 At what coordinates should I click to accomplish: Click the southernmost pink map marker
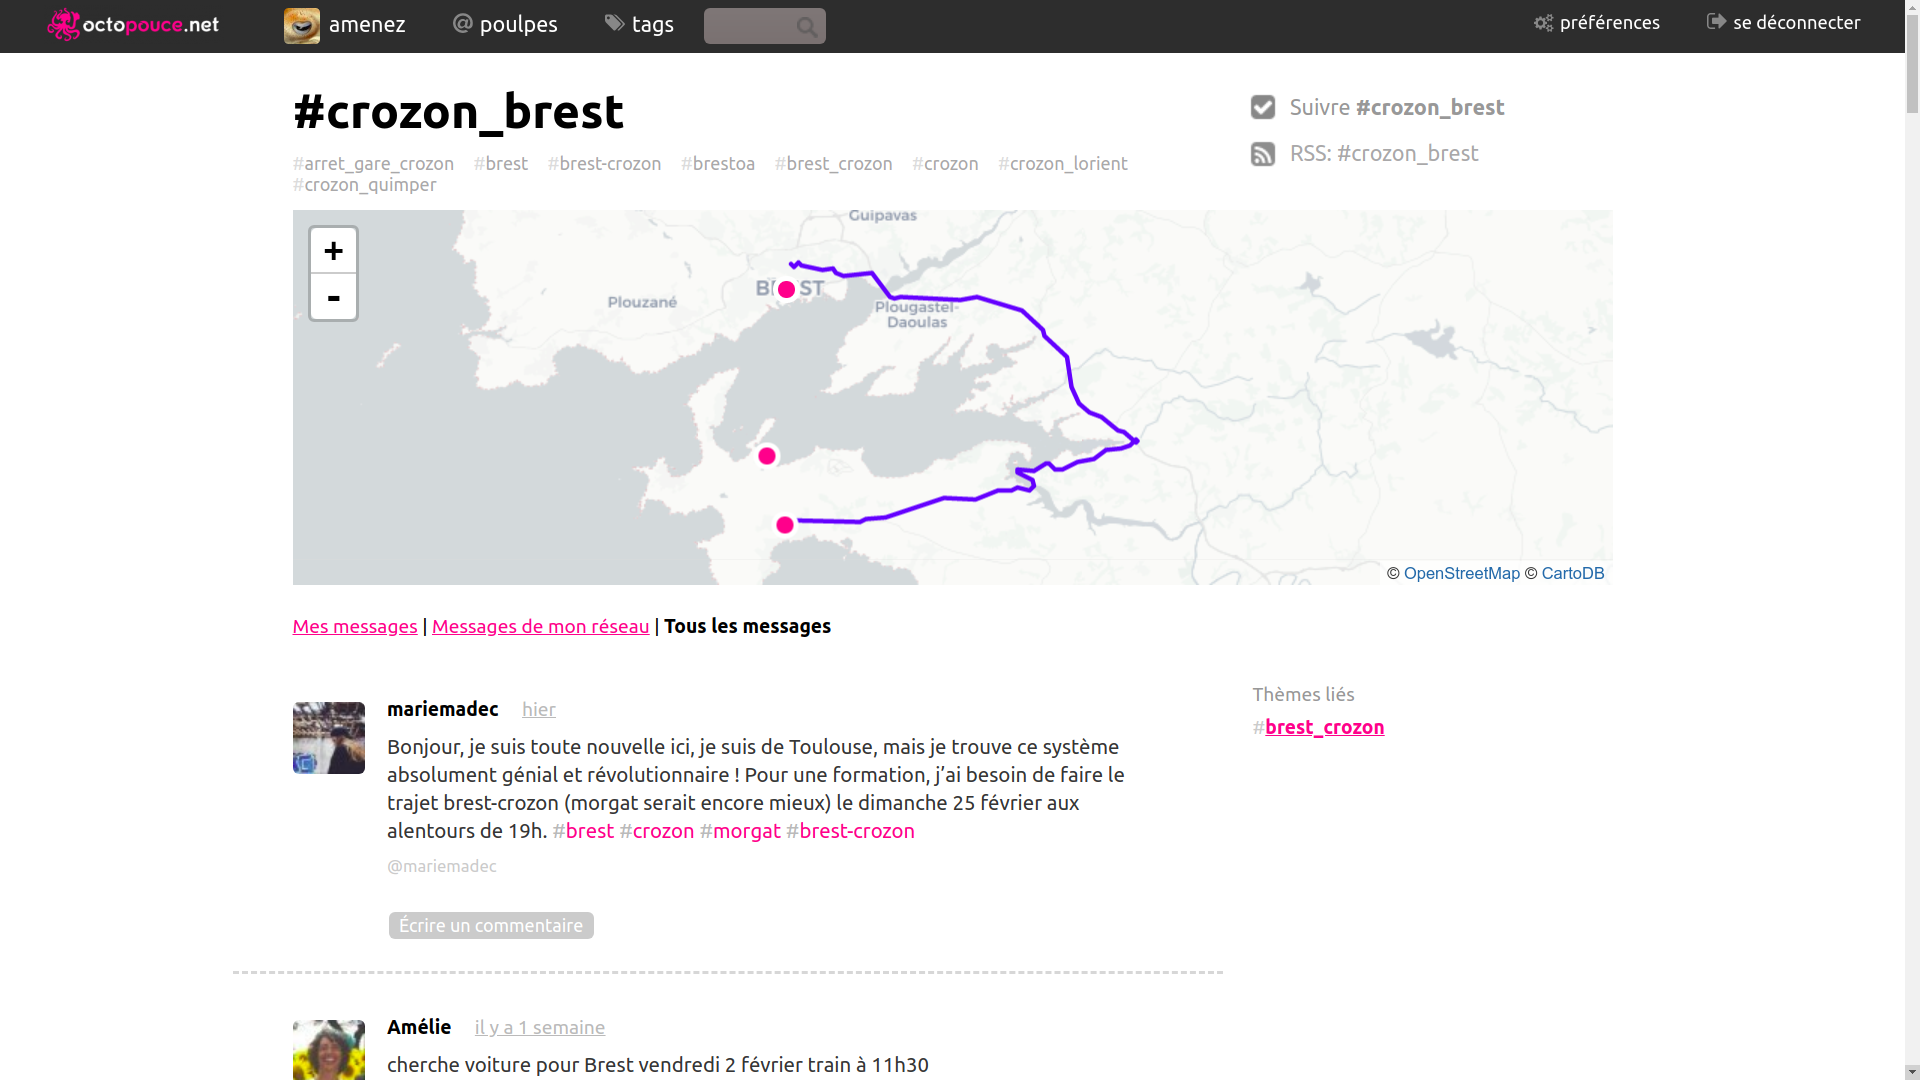click(785, 525)
